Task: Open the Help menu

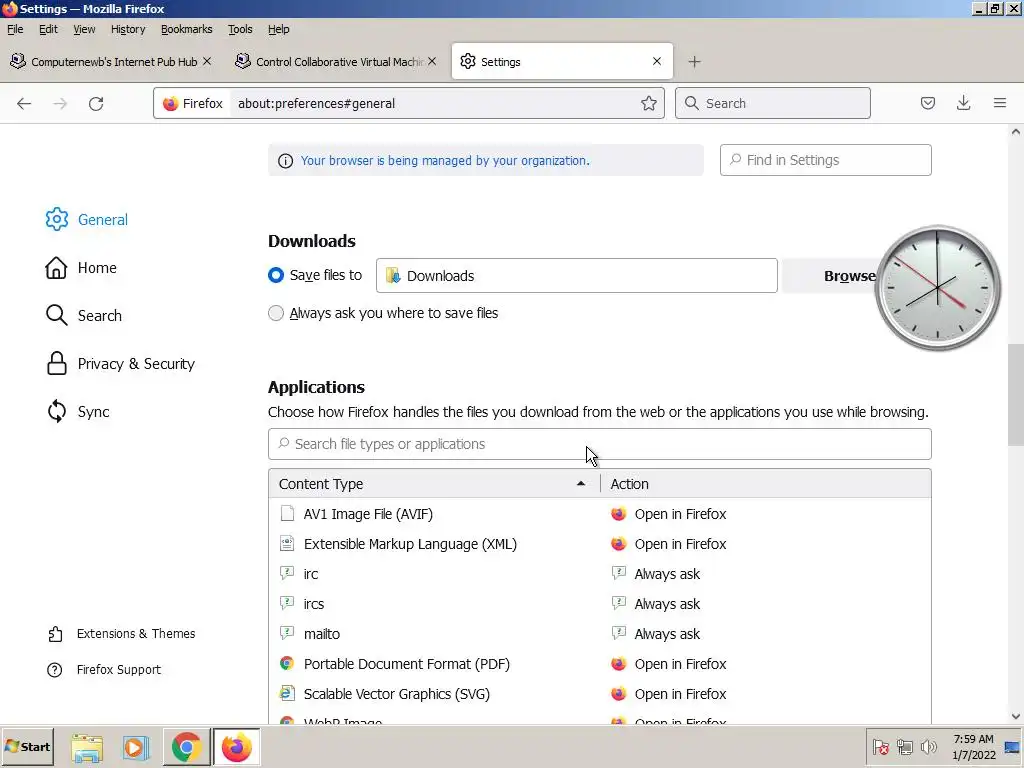Action: click(x=279, y=29)
